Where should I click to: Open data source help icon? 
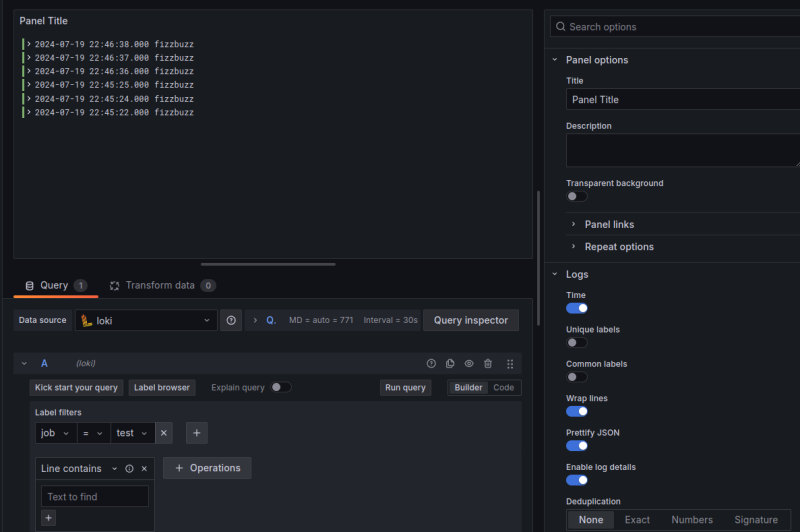point(231,320)
